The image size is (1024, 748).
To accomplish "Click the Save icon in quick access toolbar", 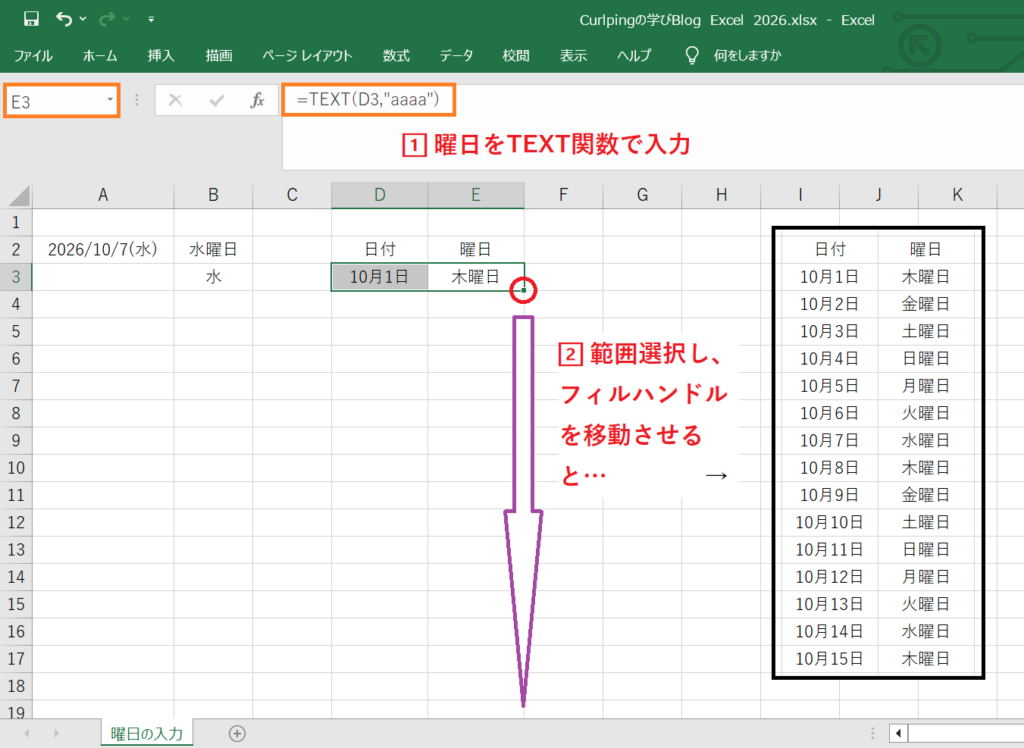I will [x=31, y=19].
